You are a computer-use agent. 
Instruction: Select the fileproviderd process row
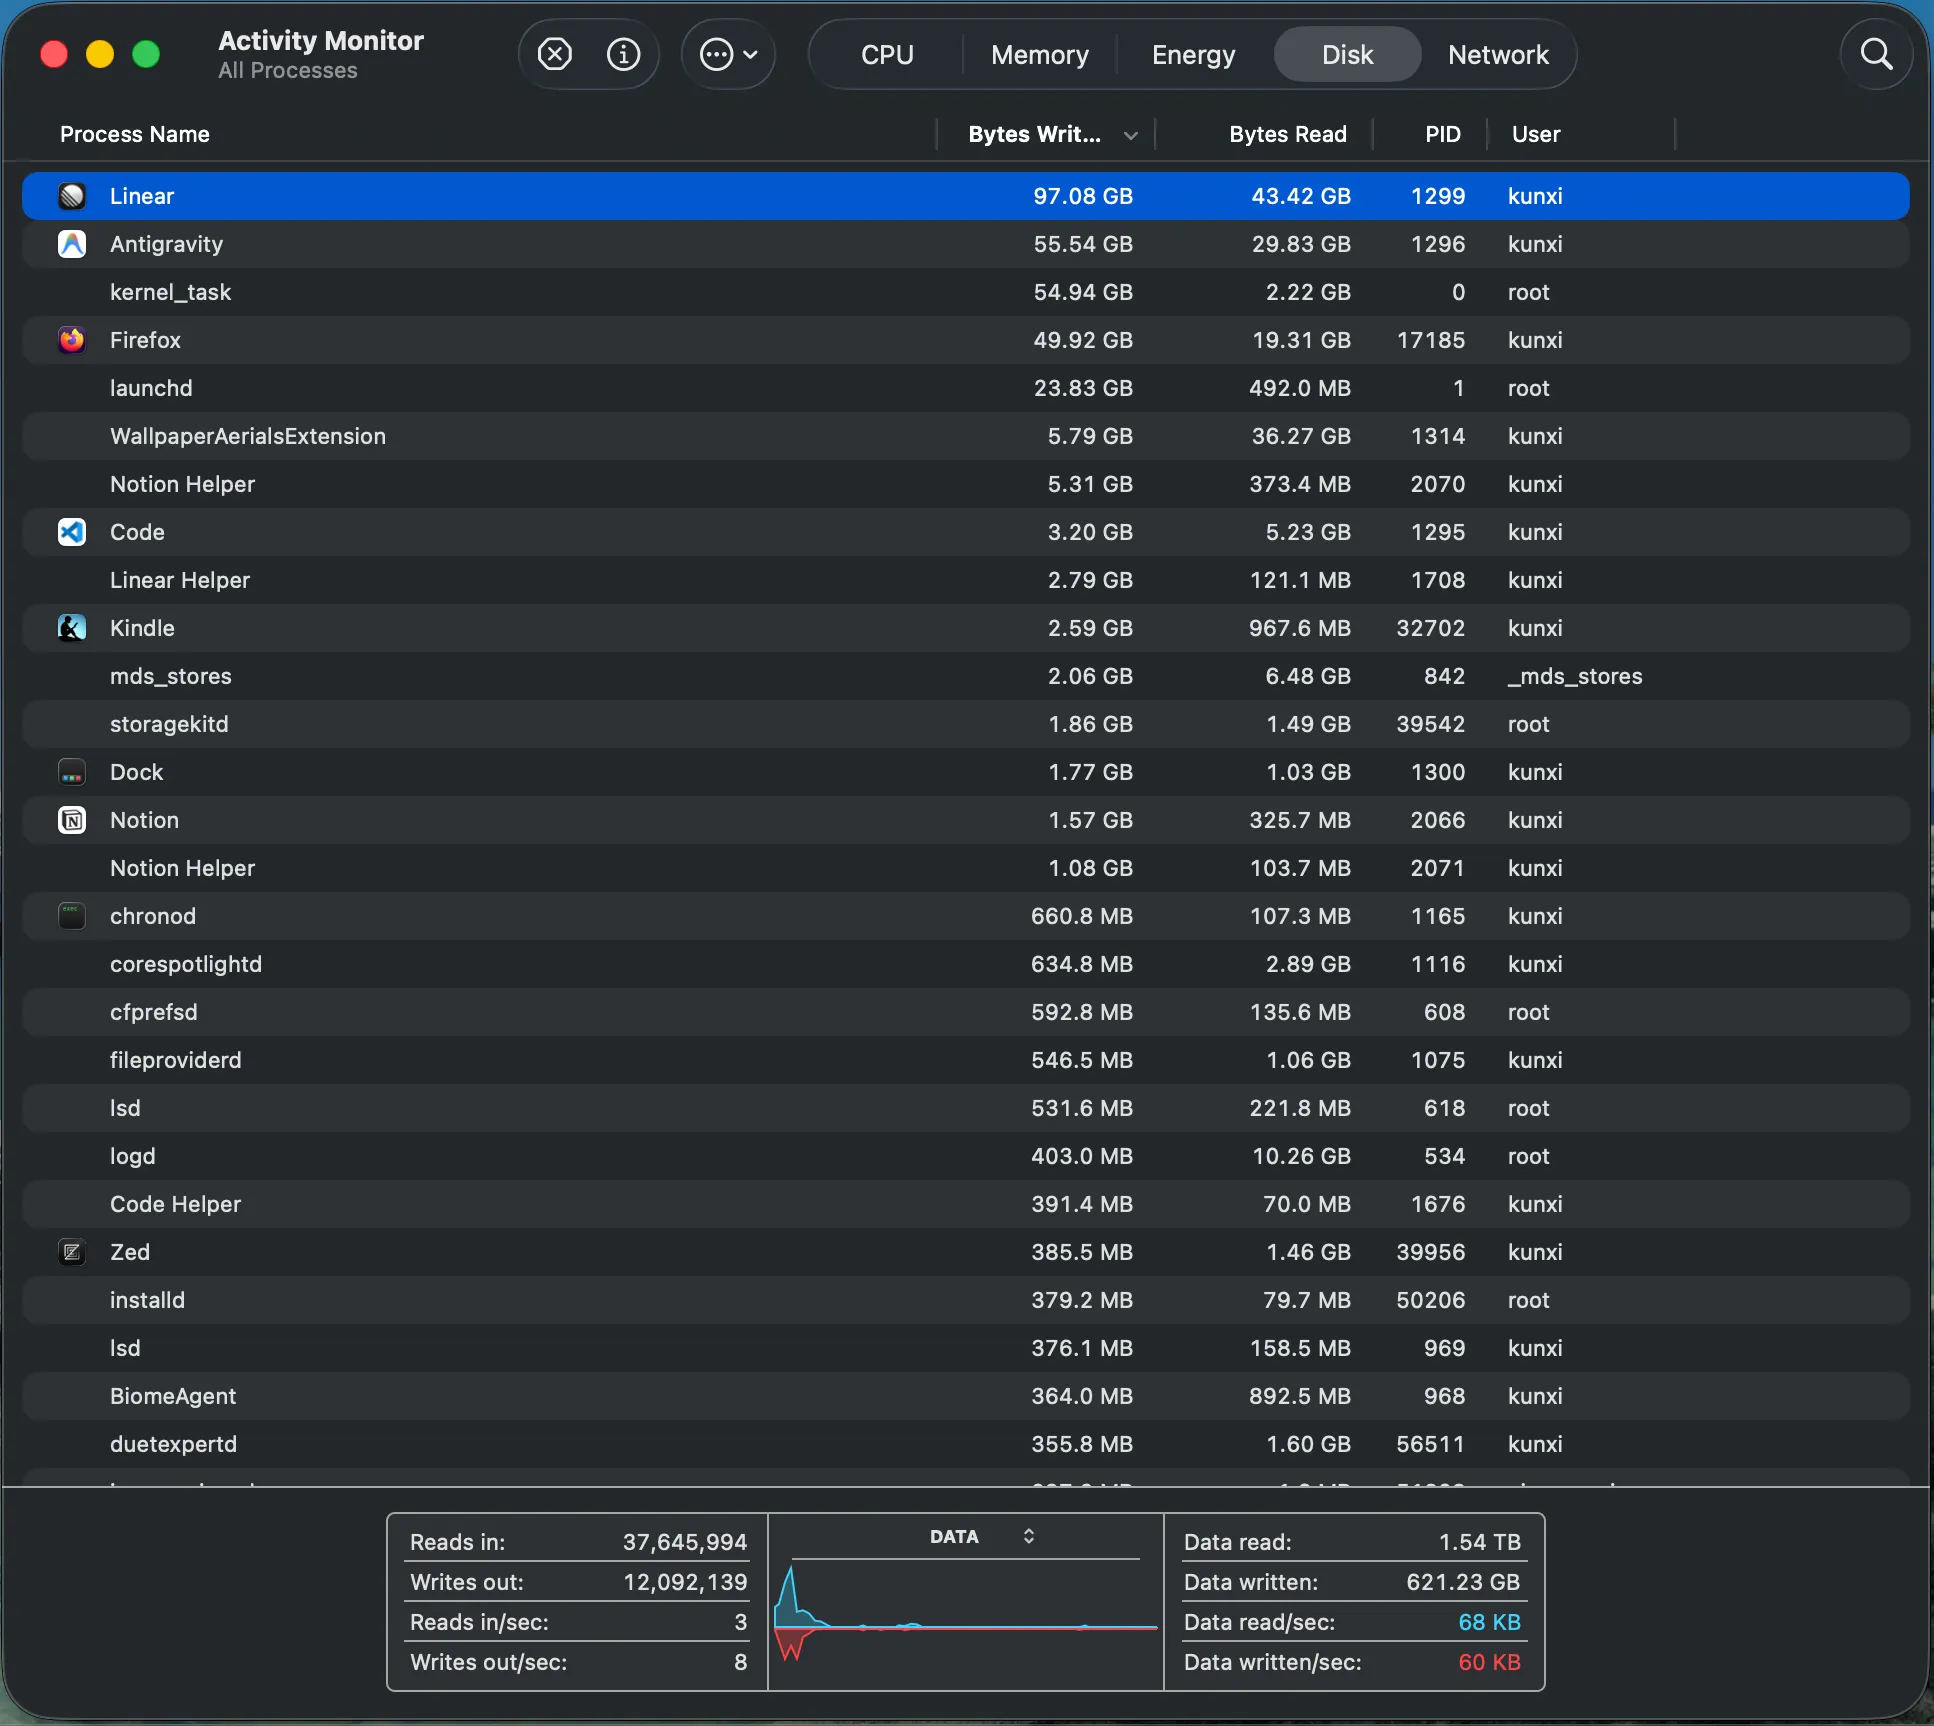(x=966, y=1060)
